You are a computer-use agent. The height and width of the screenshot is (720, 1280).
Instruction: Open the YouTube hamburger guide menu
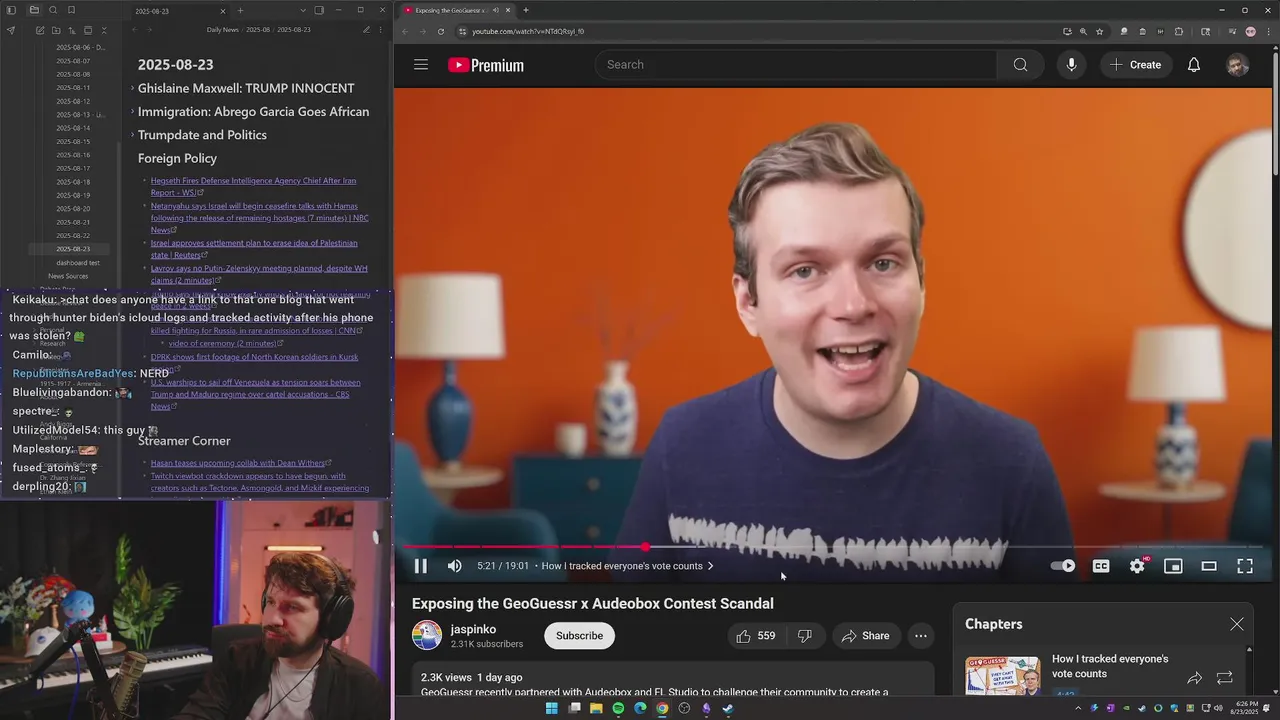click(x=421, y=65)
